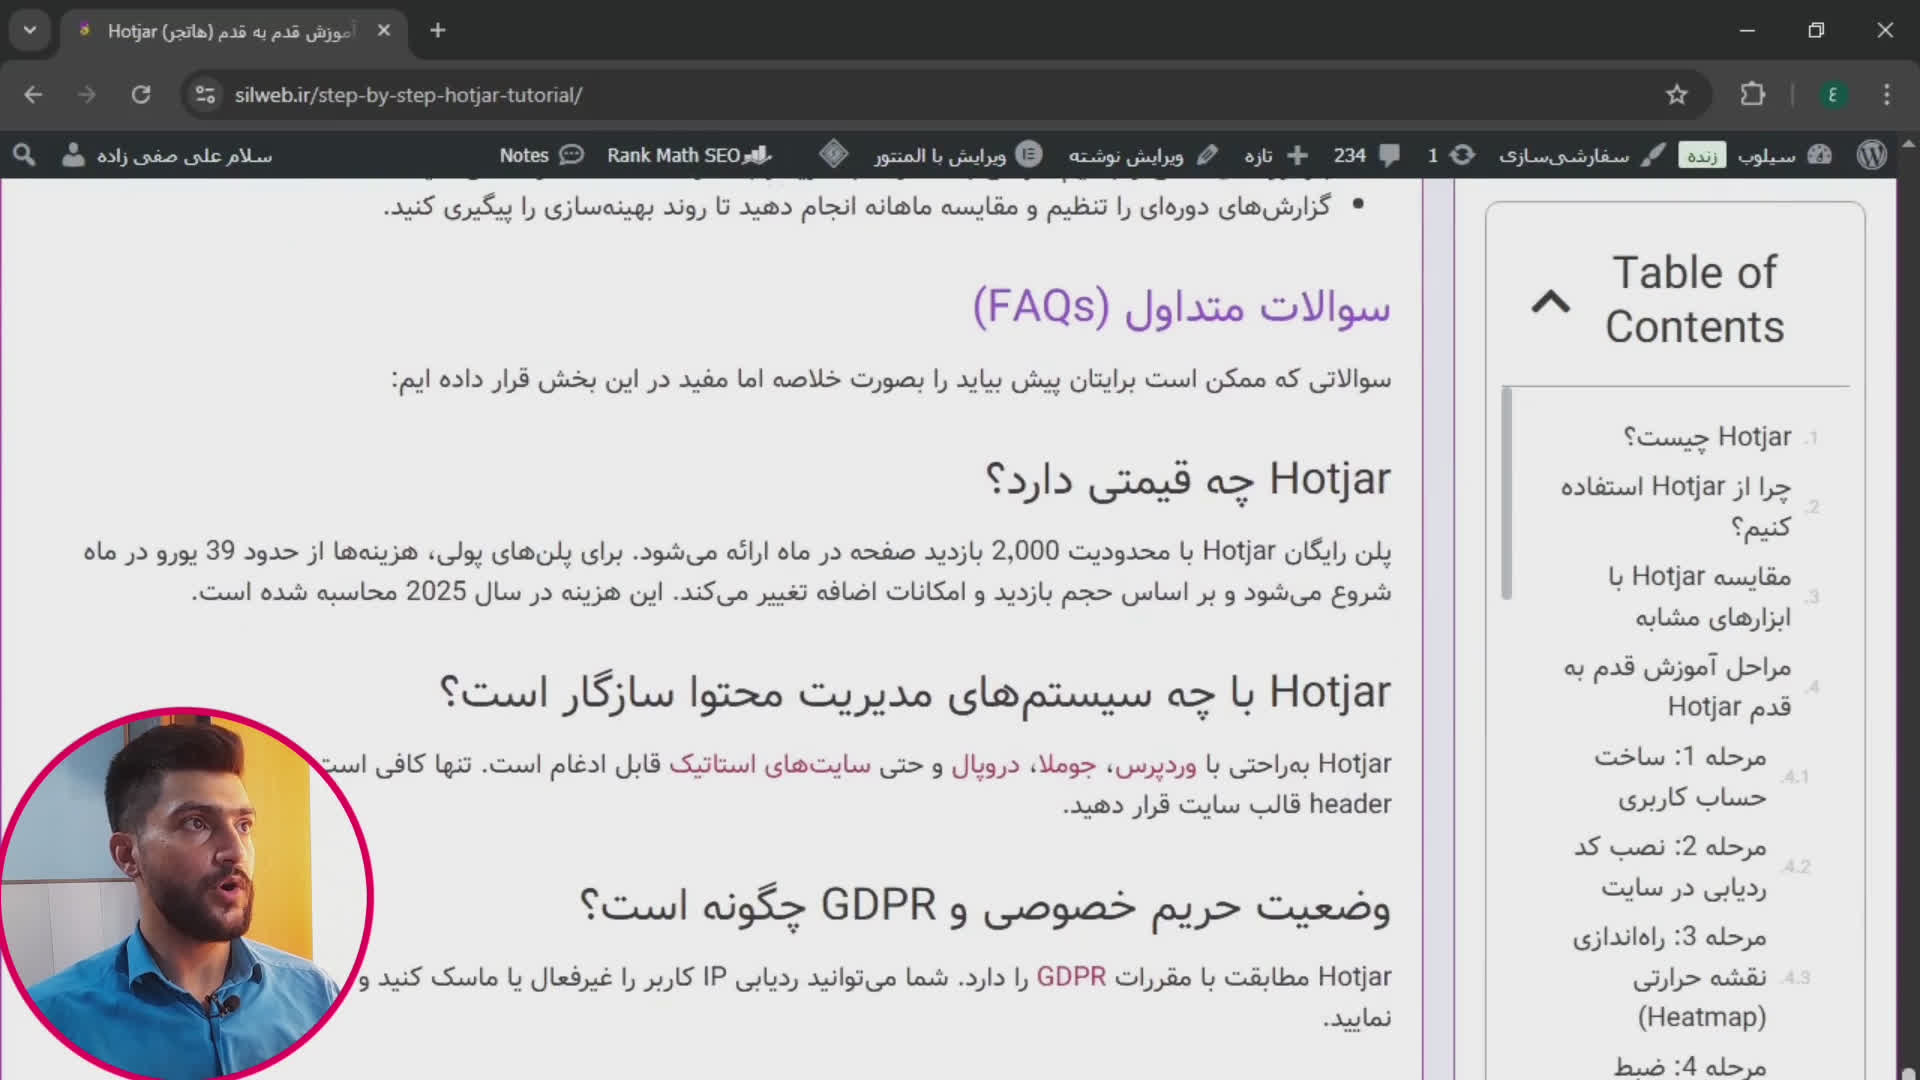
Task: Click the address bar URL
Action: click(x=408, y=95)
